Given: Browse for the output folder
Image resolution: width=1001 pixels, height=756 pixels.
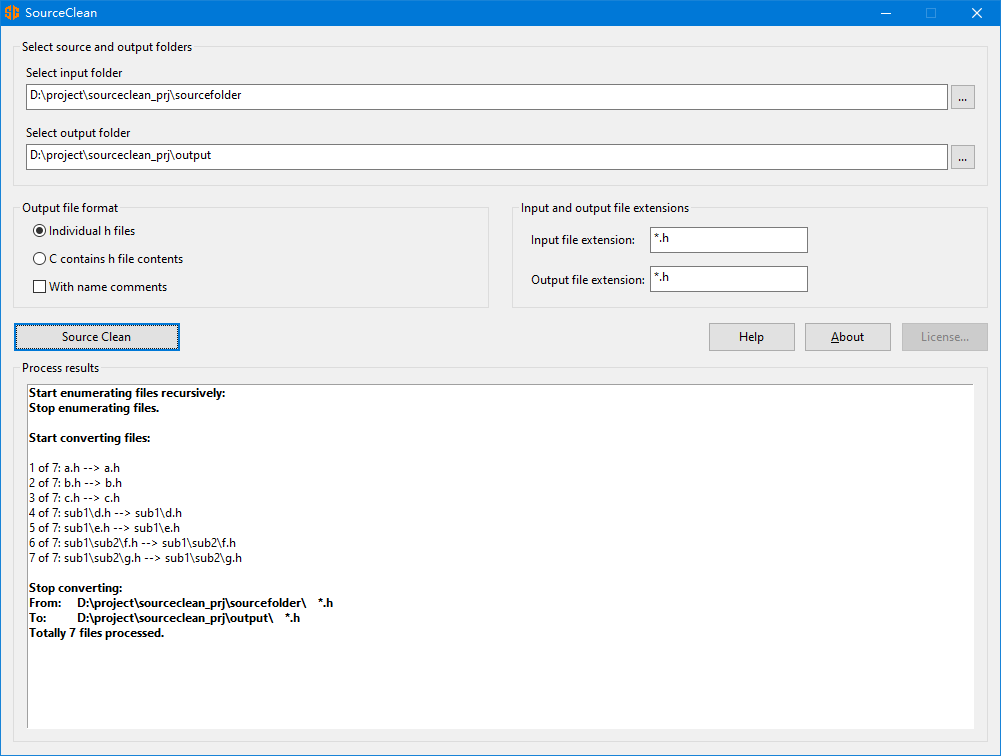Looking at the screenshot, I should tap(962, 157).
